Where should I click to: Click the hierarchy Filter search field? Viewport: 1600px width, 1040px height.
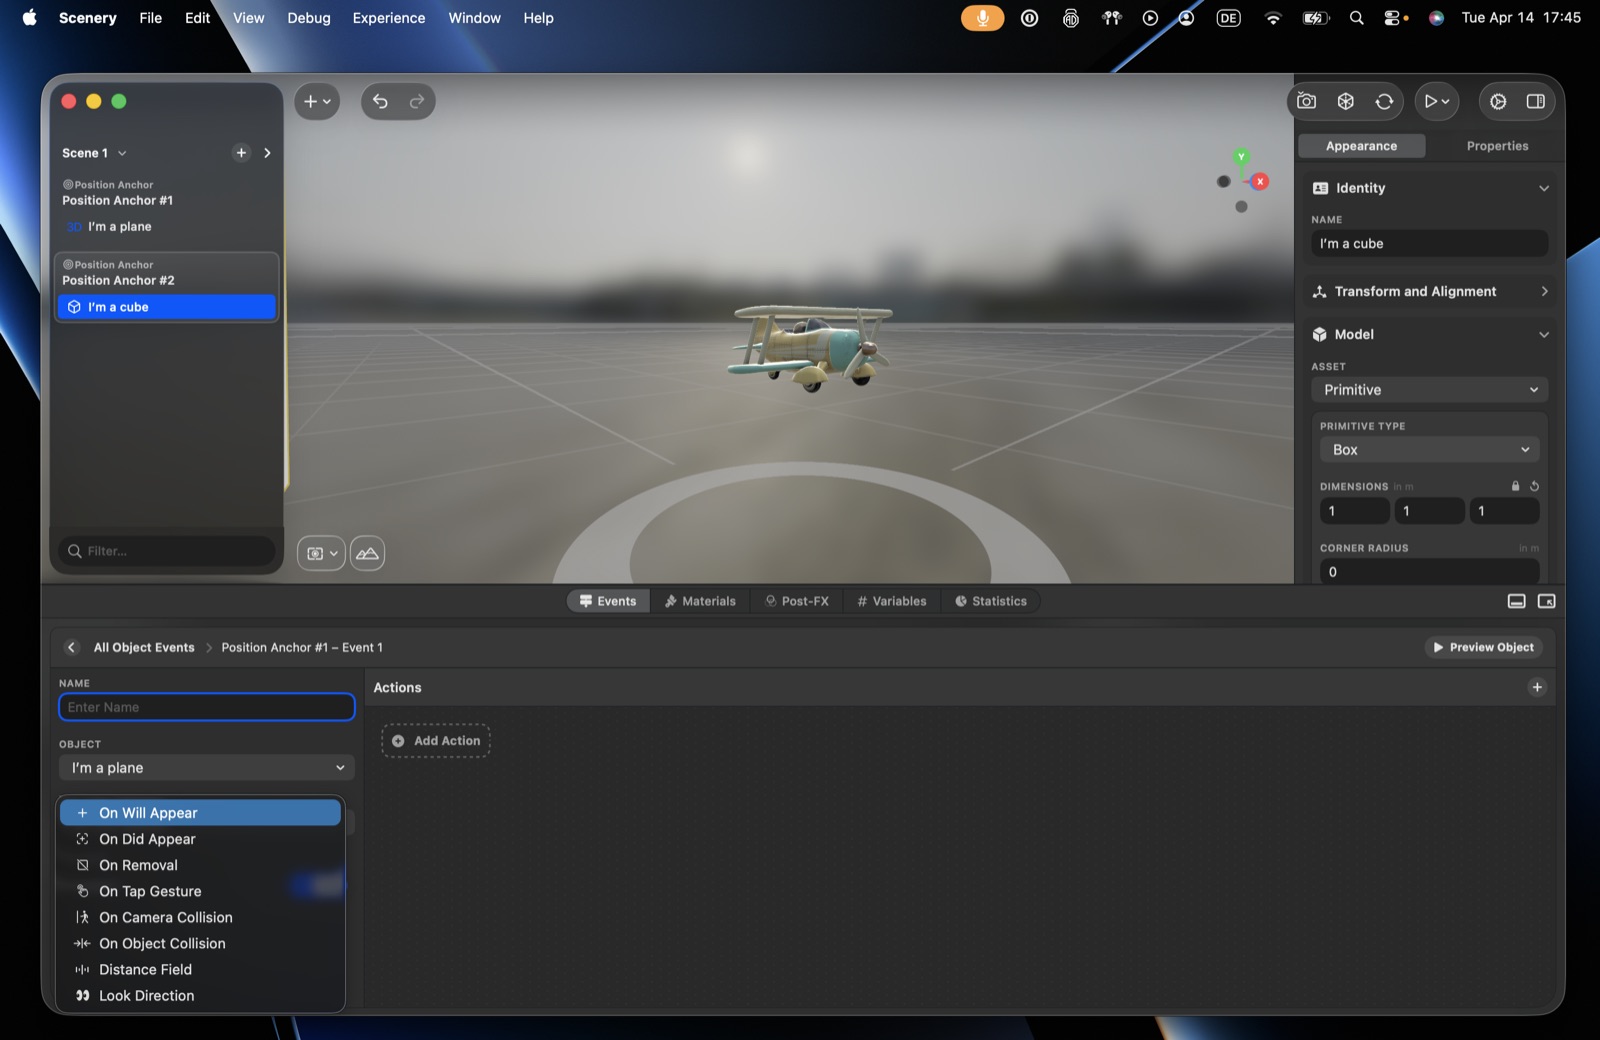(166, 551)
